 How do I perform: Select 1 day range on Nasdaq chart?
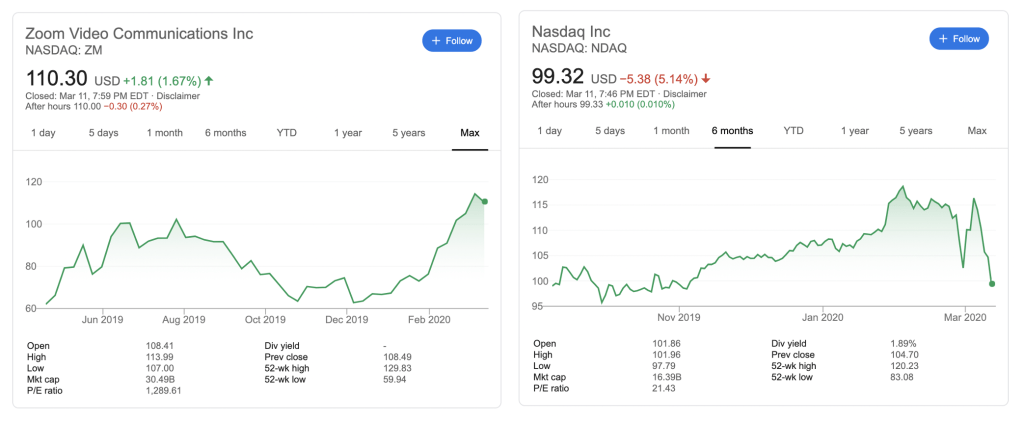tap(549, 131)
